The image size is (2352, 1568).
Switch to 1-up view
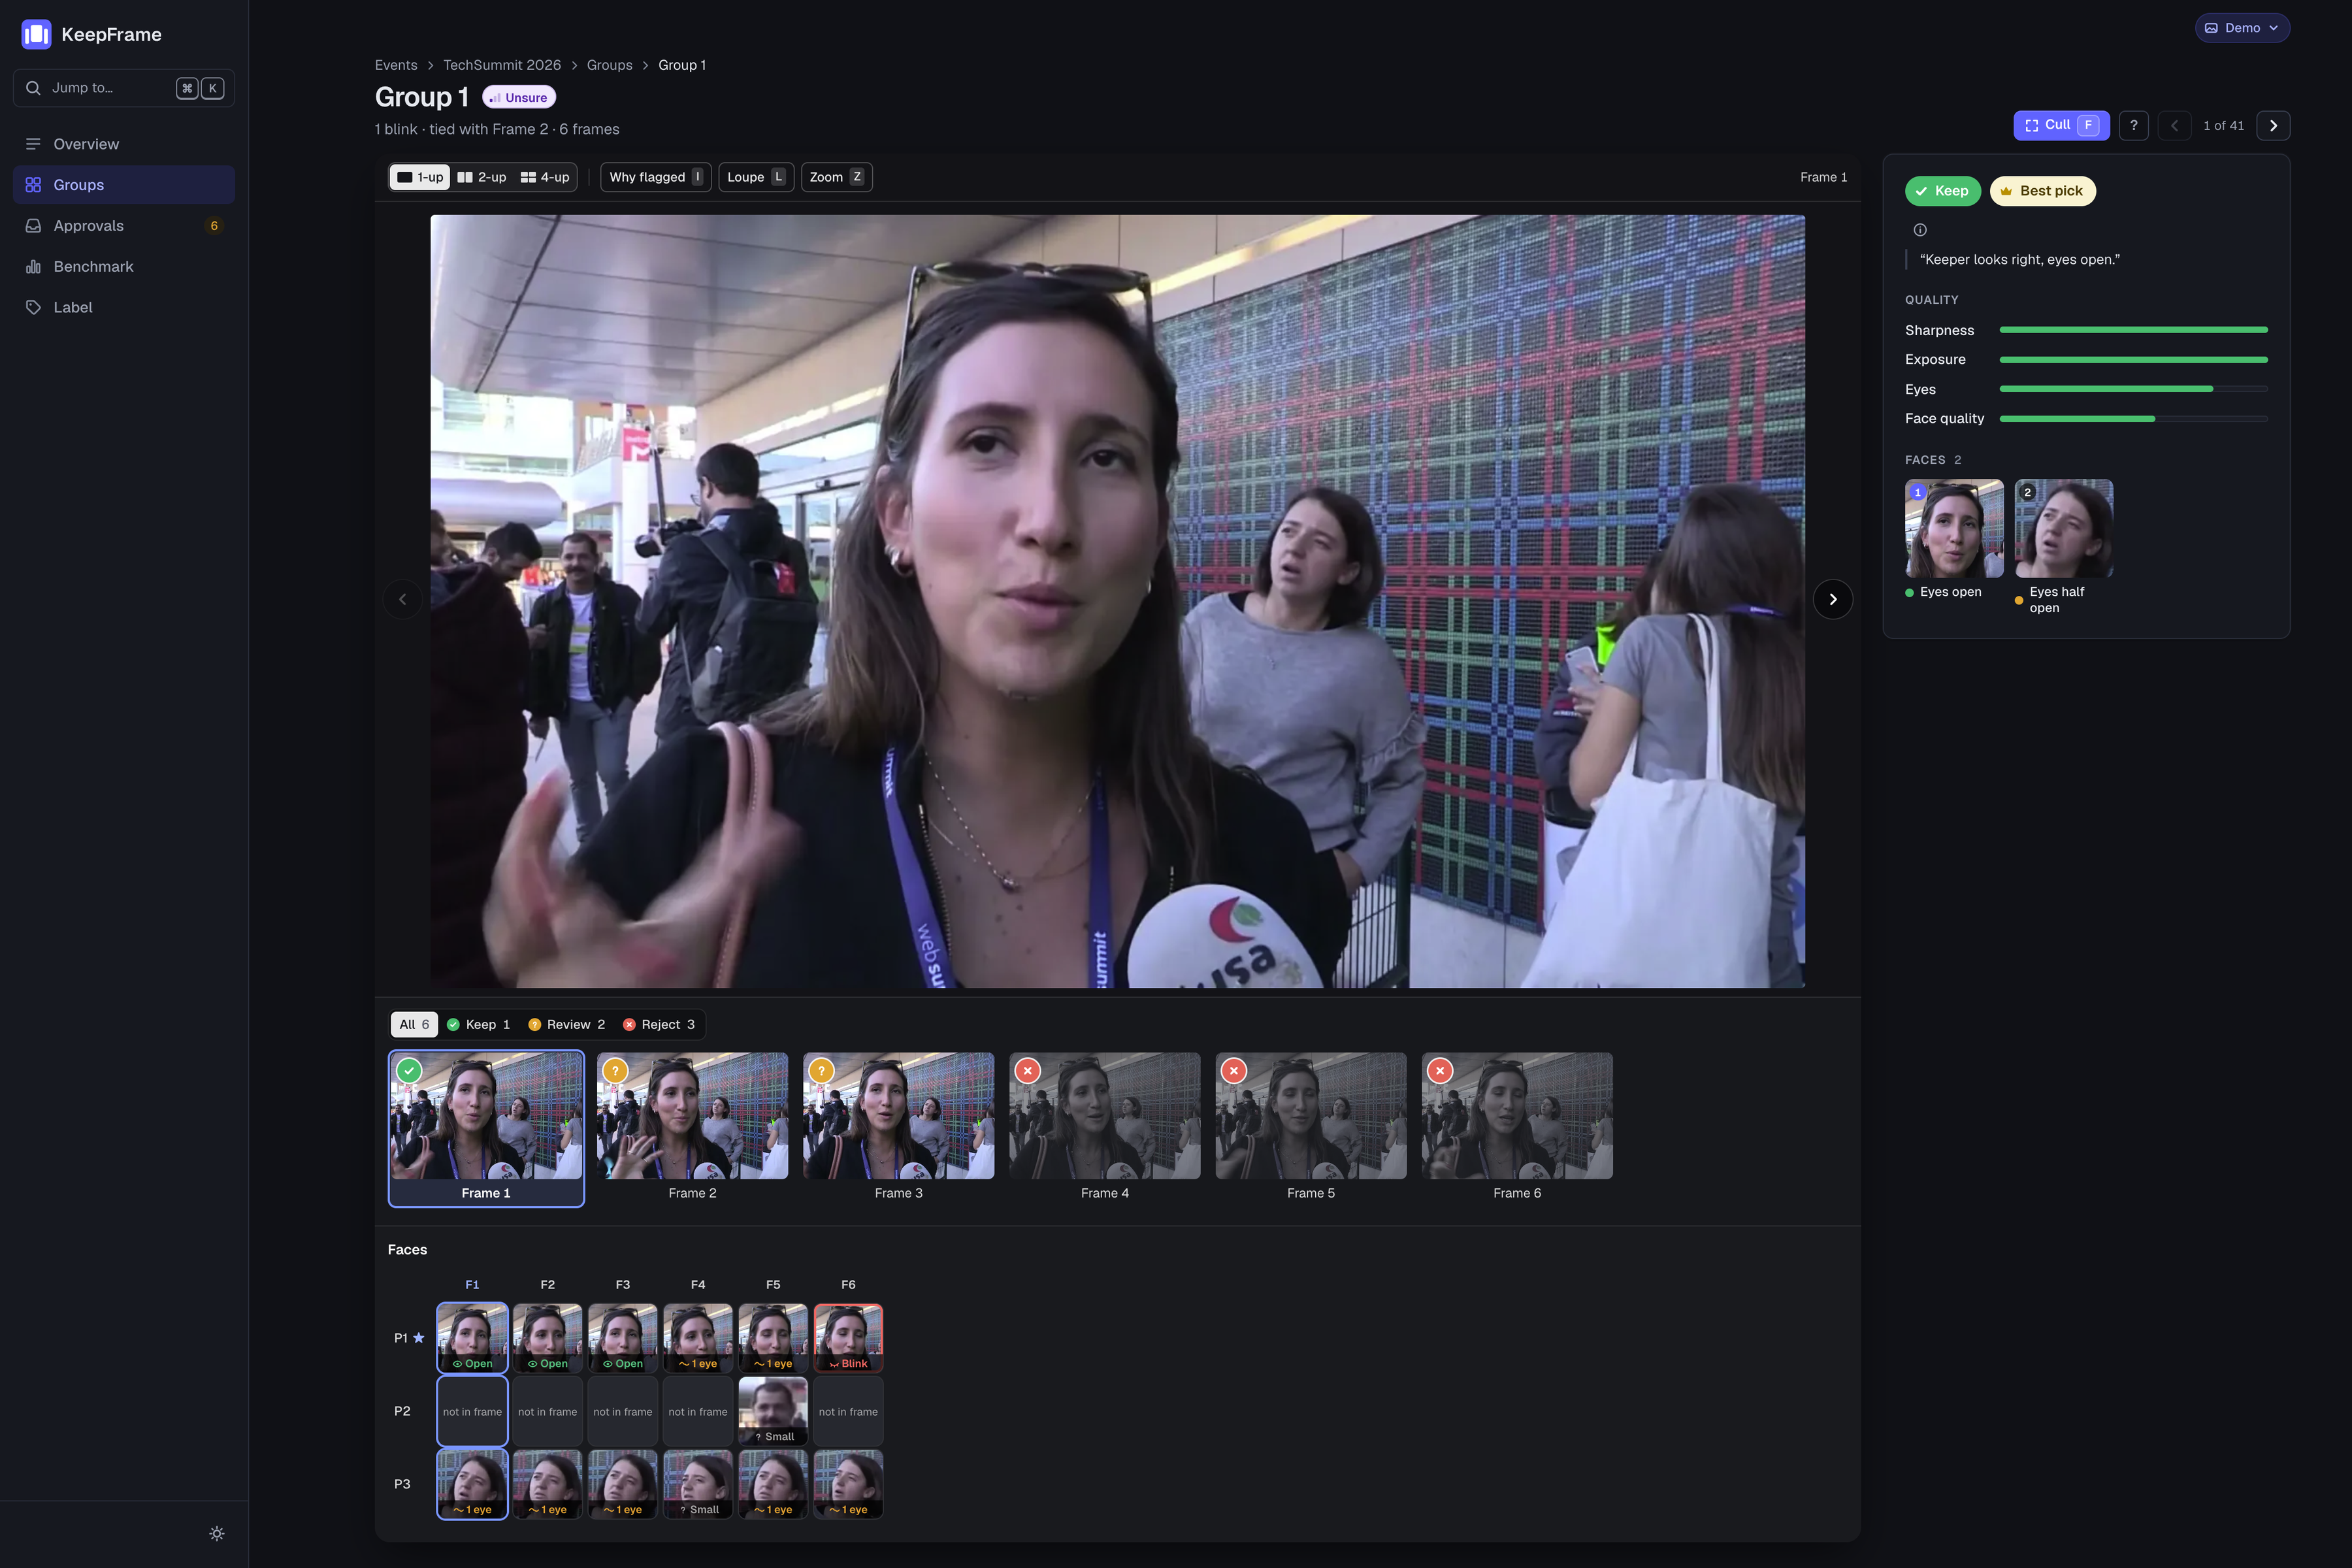point(420,177)
